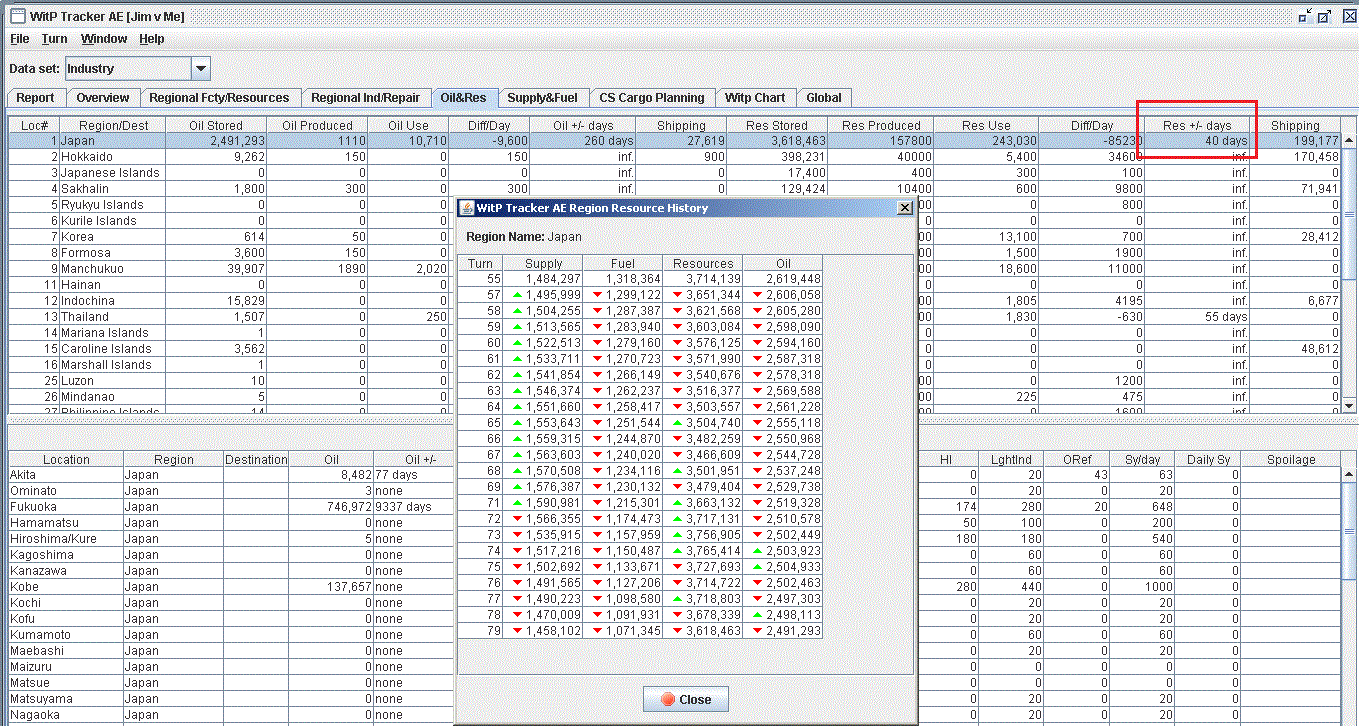This screenshot has height=726, width=1359.
Task: Click the LghtInd column header
Action: [x=1012, y=459]
